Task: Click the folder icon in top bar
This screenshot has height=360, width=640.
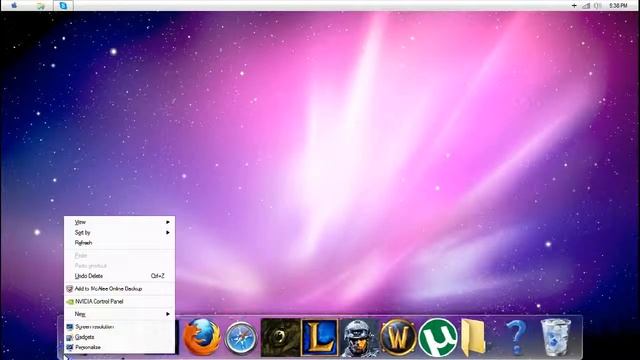Action: [x=40, y=6]
